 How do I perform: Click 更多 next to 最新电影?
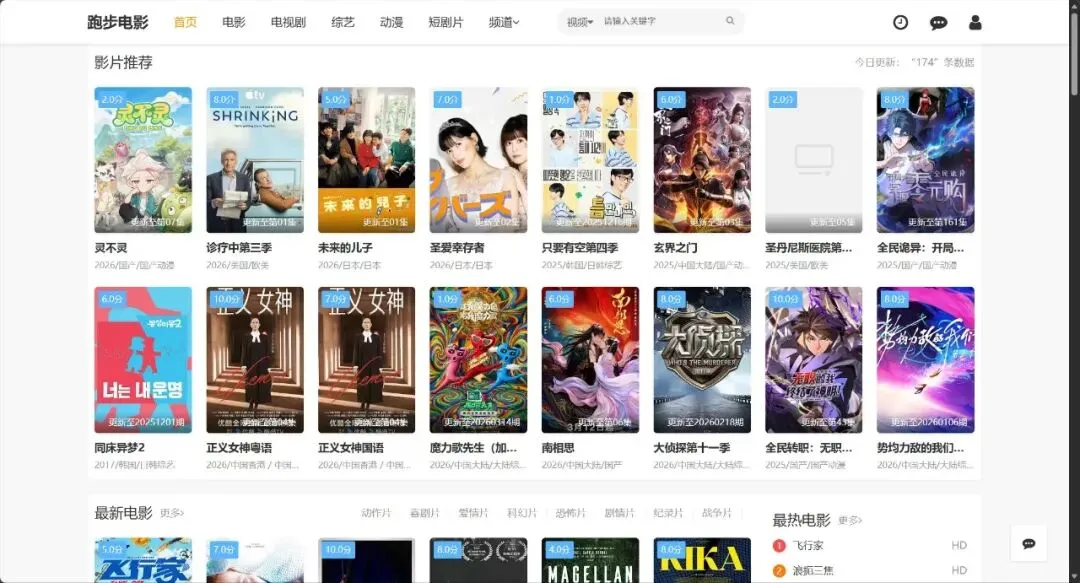click(172, 513)
